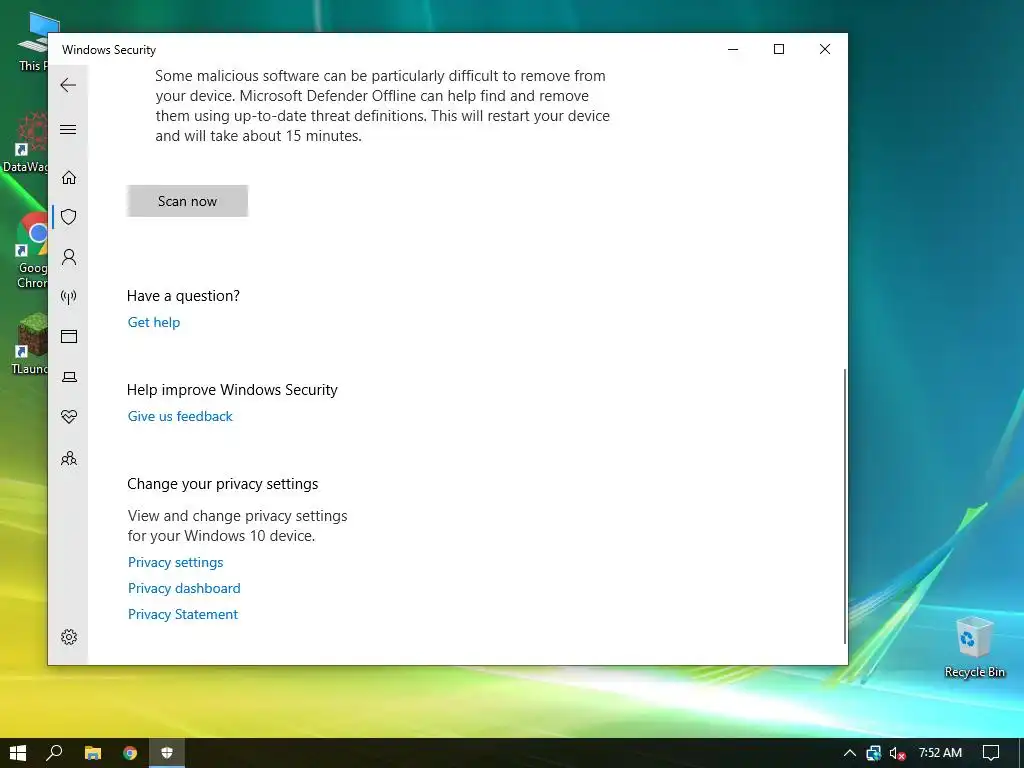Click the Windows Security title text

tap(109, 50)
